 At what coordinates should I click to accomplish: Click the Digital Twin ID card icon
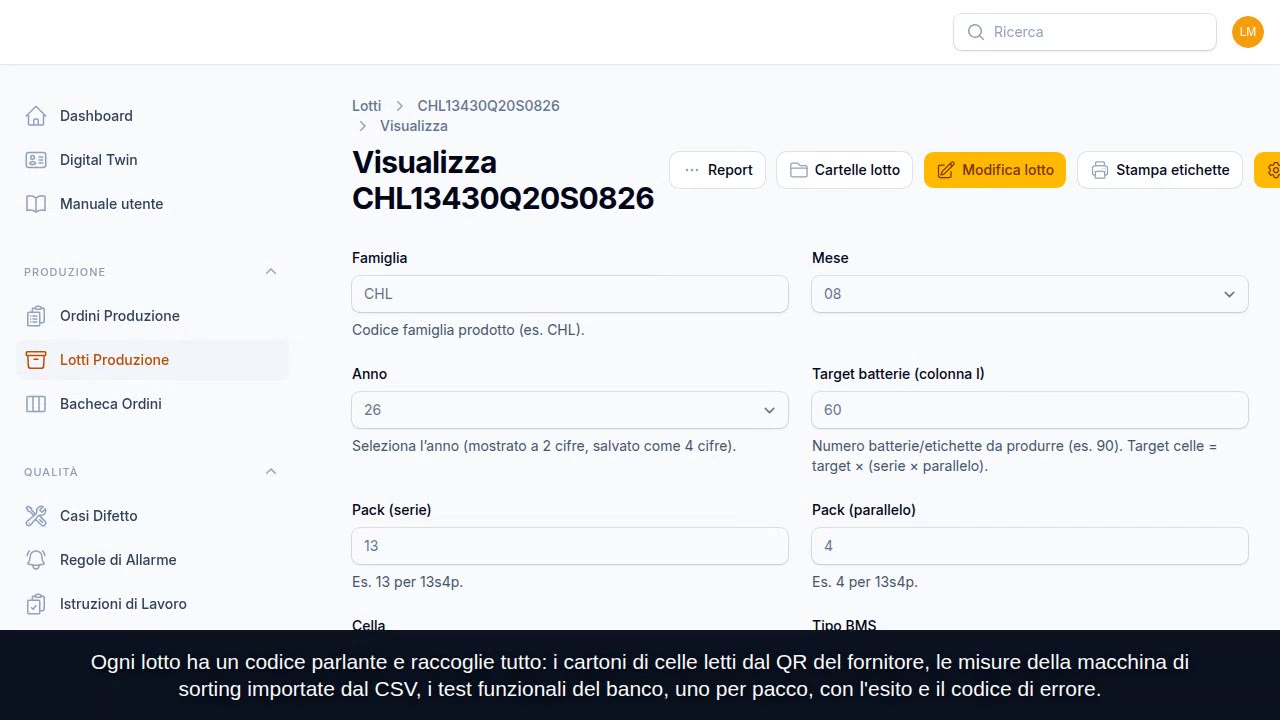tap(36, 160)
